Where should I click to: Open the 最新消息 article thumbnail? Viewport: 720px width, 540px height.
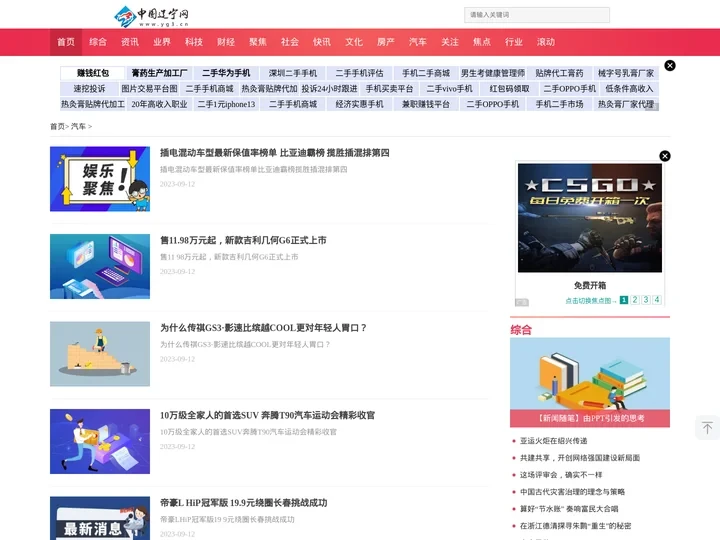click(100, 518)
